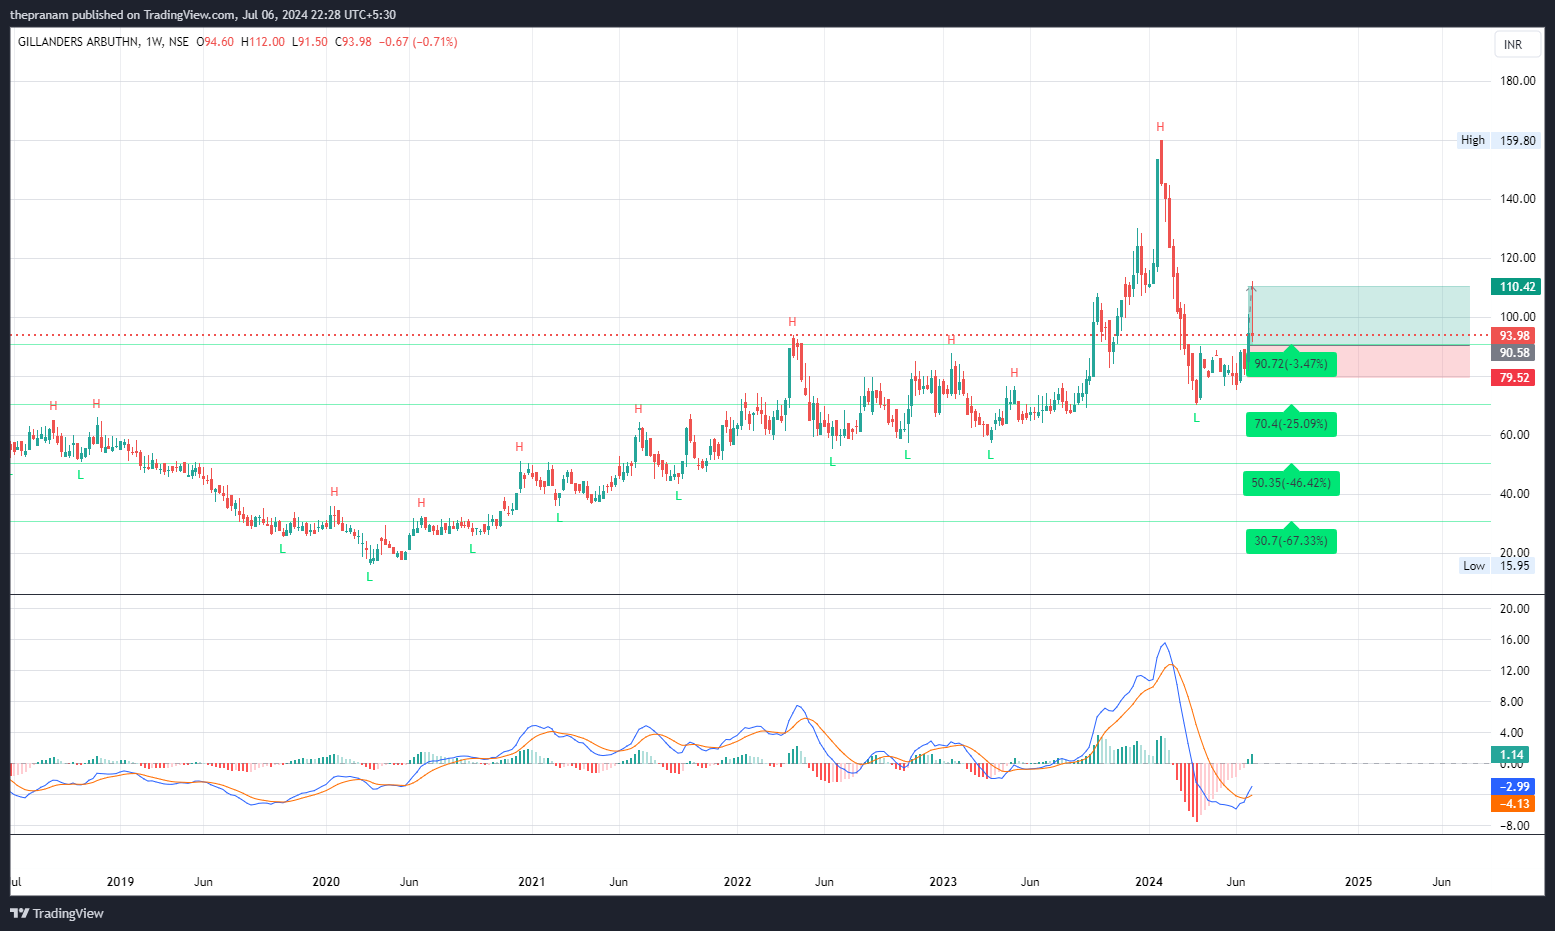
Task: Click the 2024 time axis label
Action: pyautogui.click(x=1149, y=882)
